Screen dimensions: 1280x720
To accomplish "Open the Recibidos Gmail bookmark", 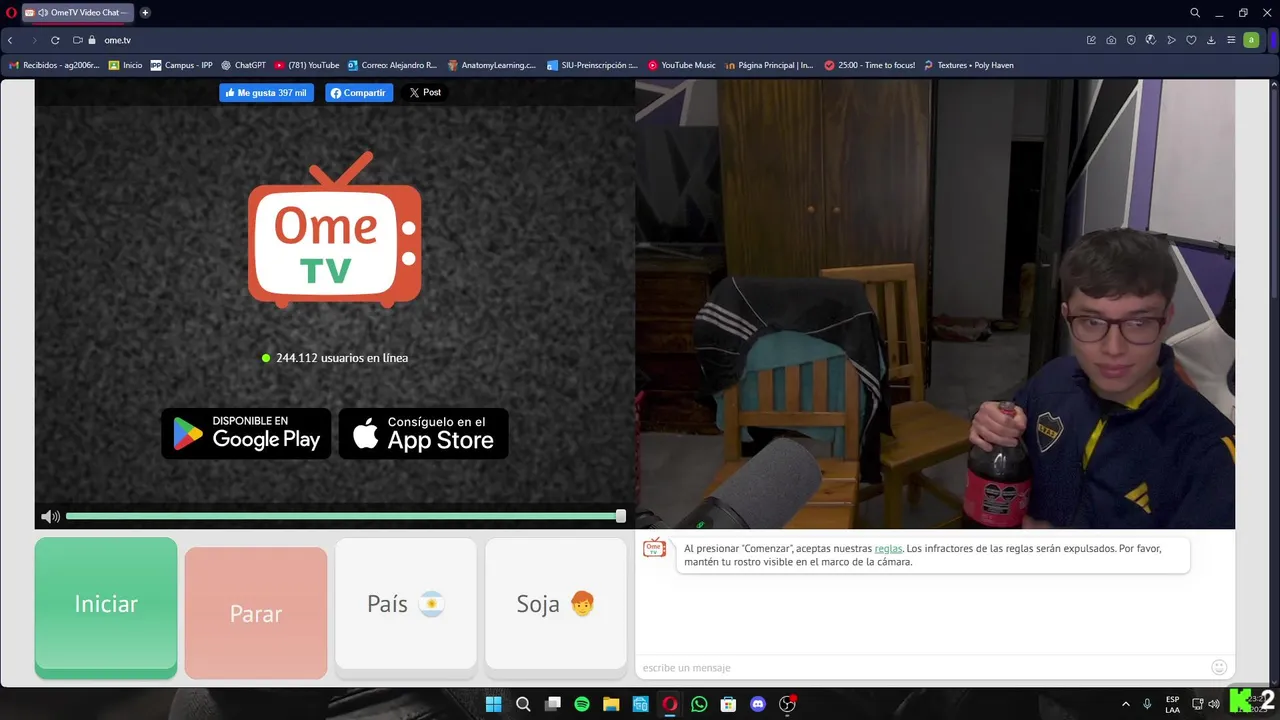I will (54, 65).
